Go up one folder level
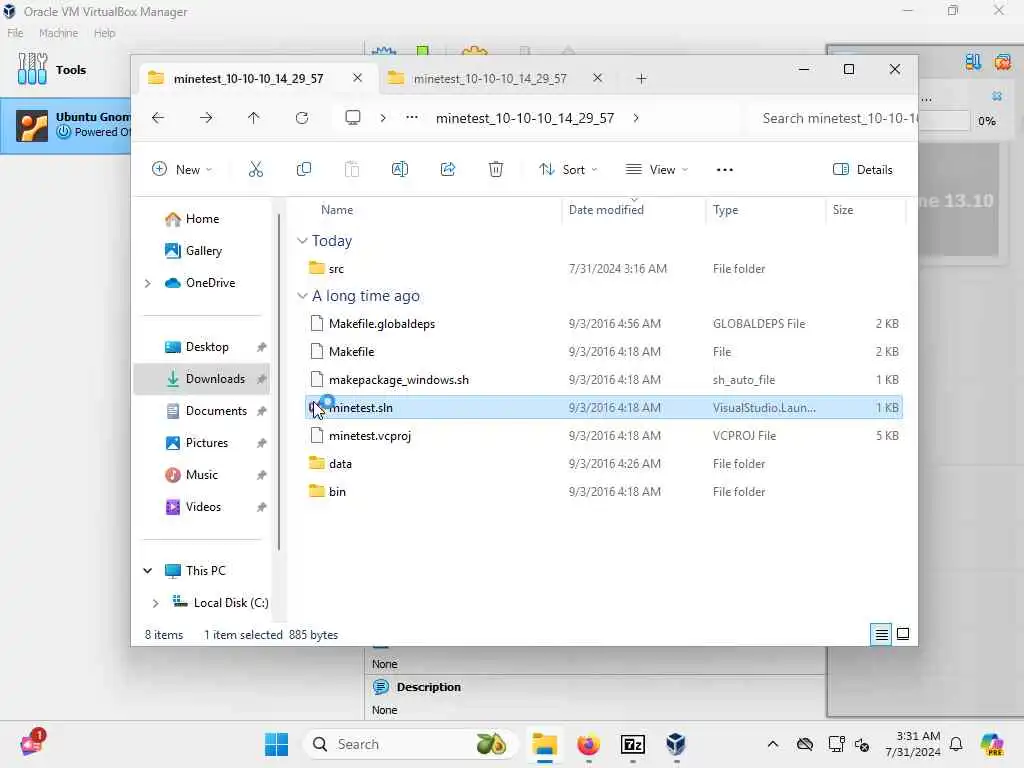This screenshot has width=1024, height=768. click(253, 118)
